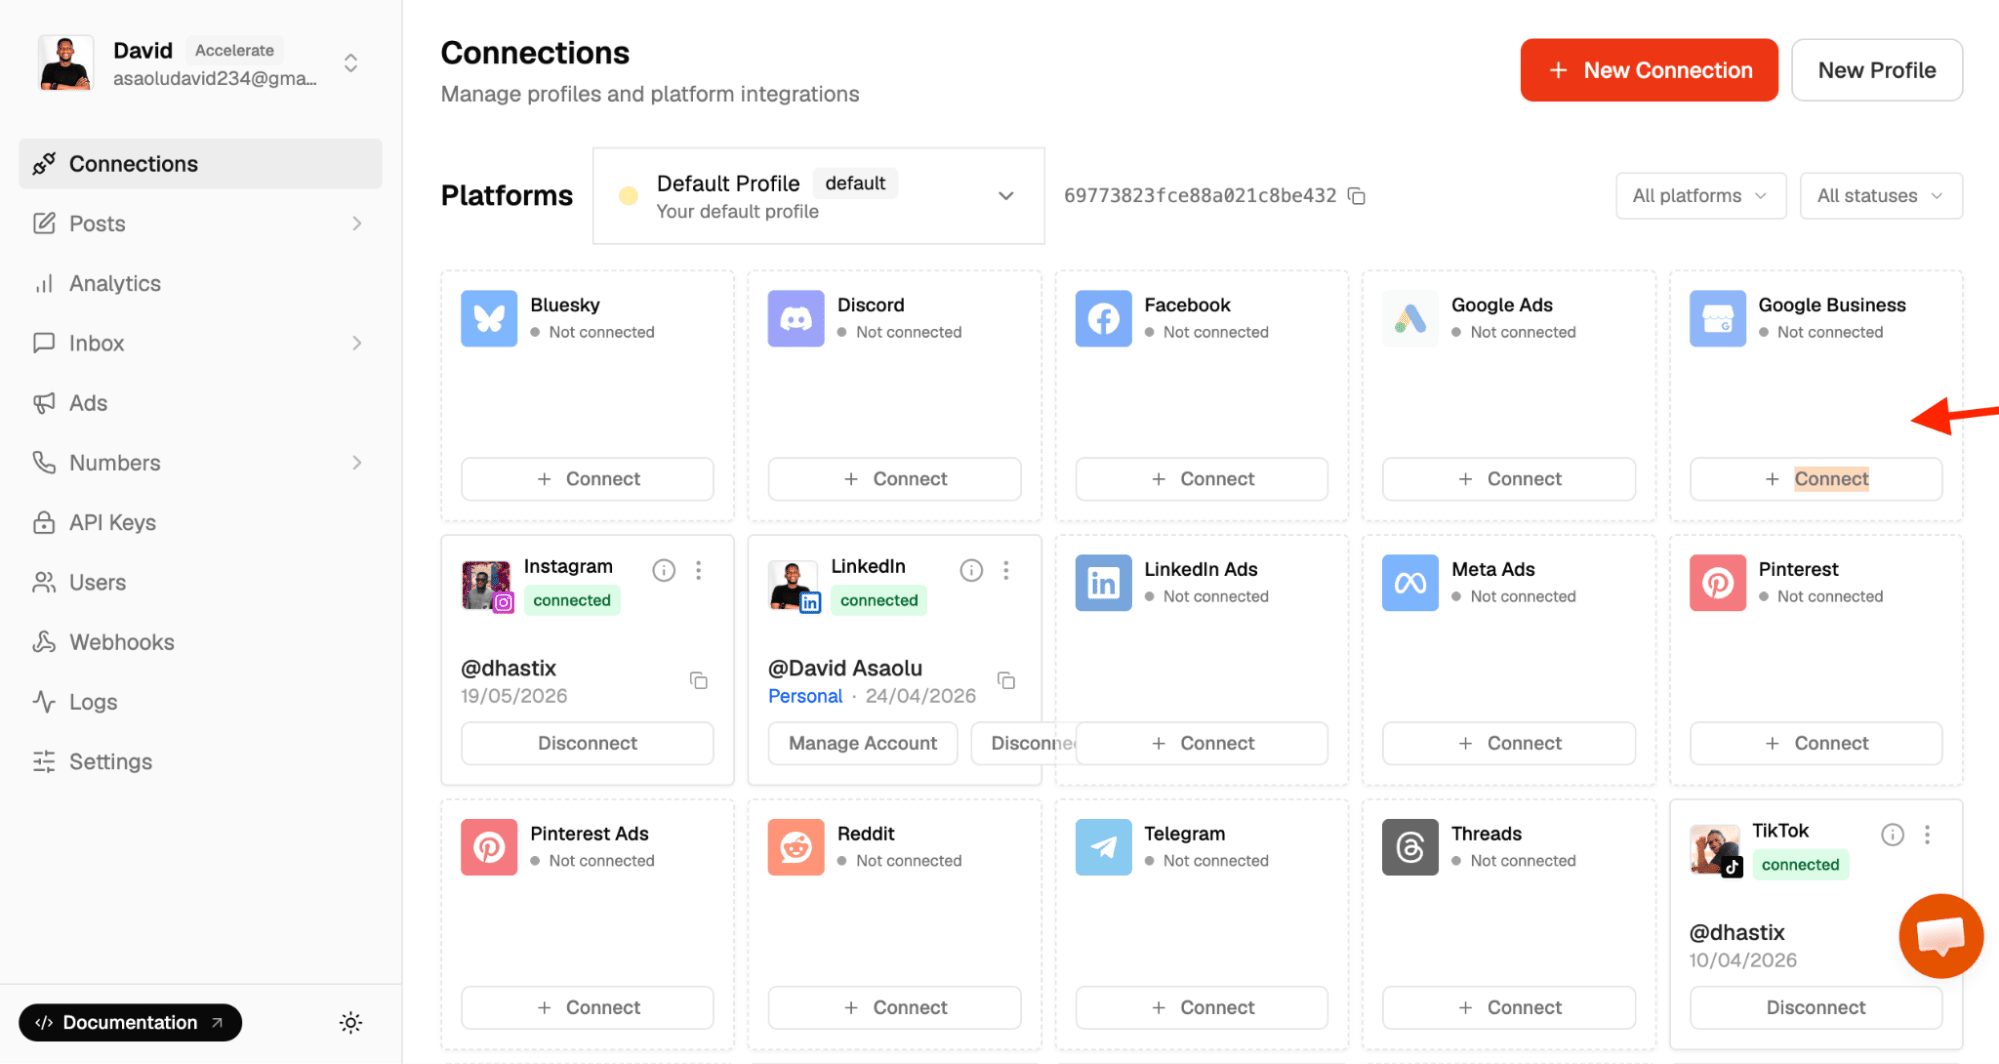1999x1064 pixels.
Task: Open three-dot menu on the LinkedIn card
Action: point(1006,570)
